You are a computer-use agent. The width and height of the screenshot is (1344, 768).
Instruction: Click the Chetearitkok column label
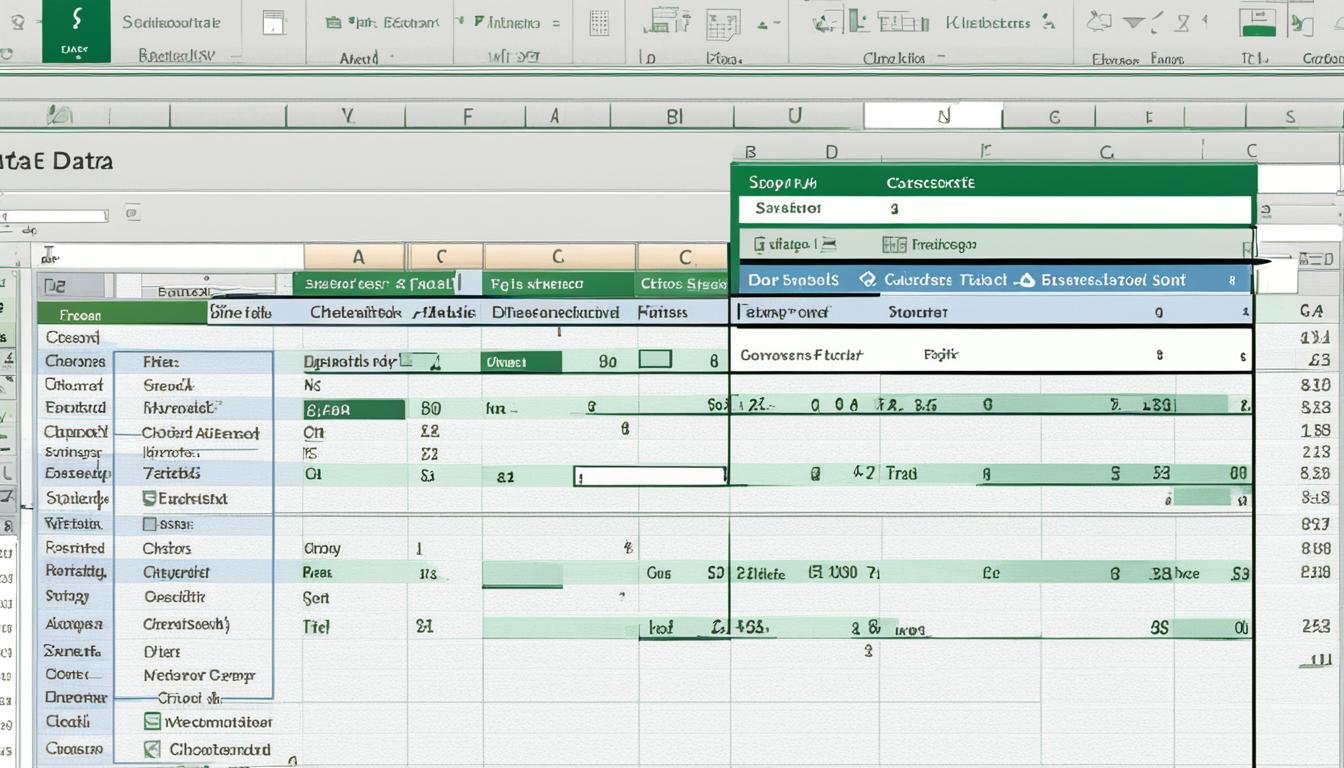pyautogui.click(x=356, y=312)
